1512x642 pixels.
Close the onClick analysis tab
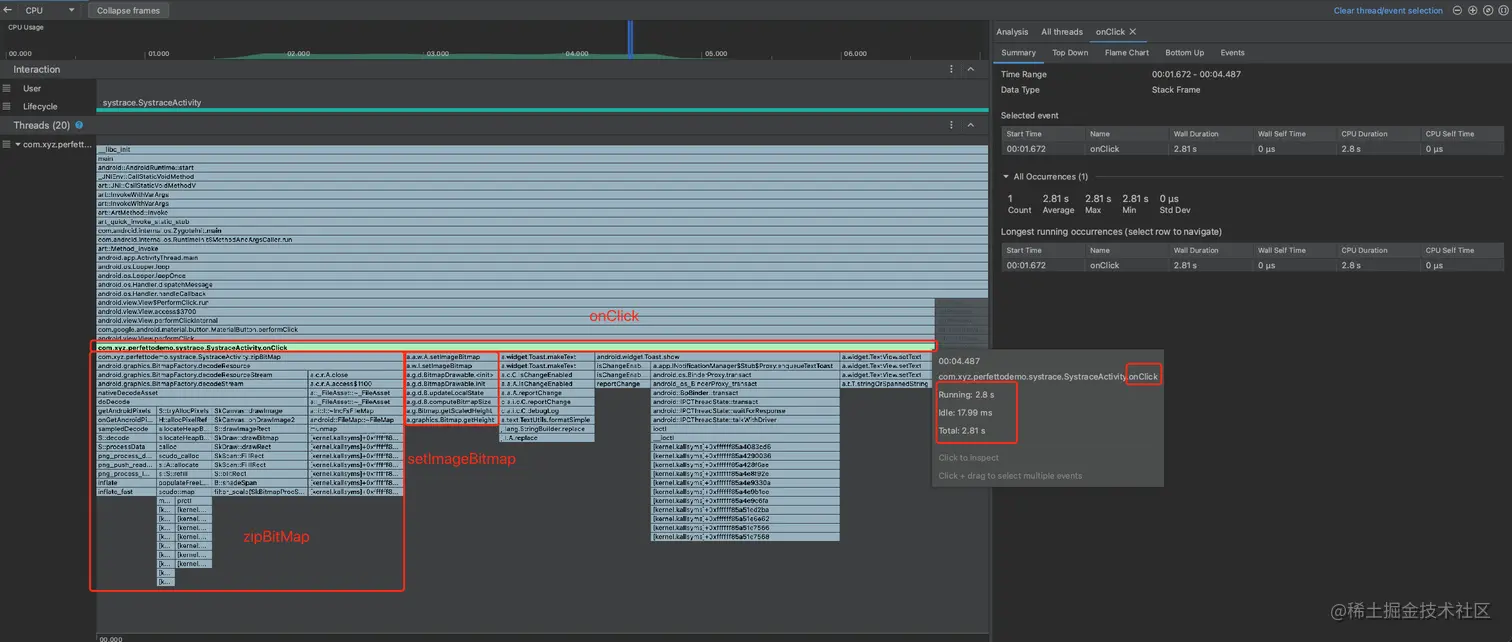tap(1133, 32)
